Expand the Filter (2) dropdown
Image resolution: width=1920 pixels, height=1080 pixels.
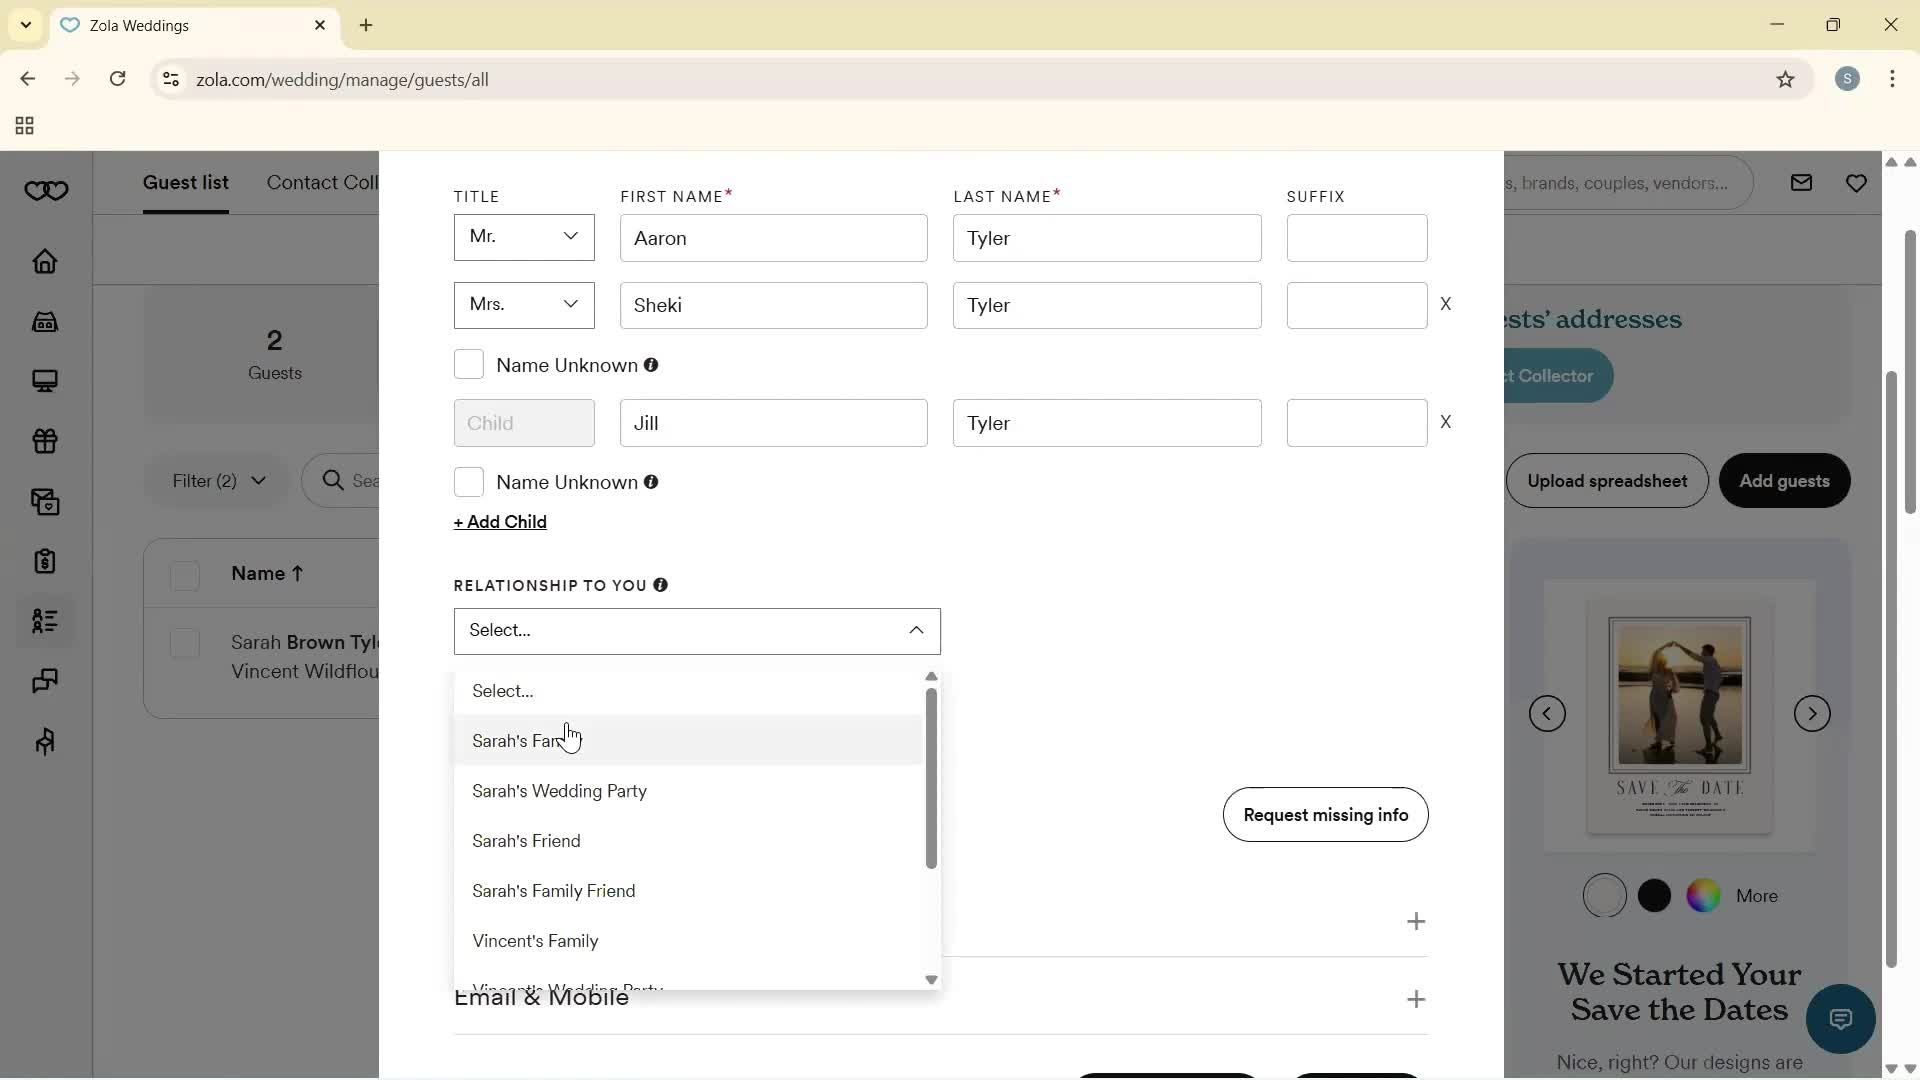(216, 481)
